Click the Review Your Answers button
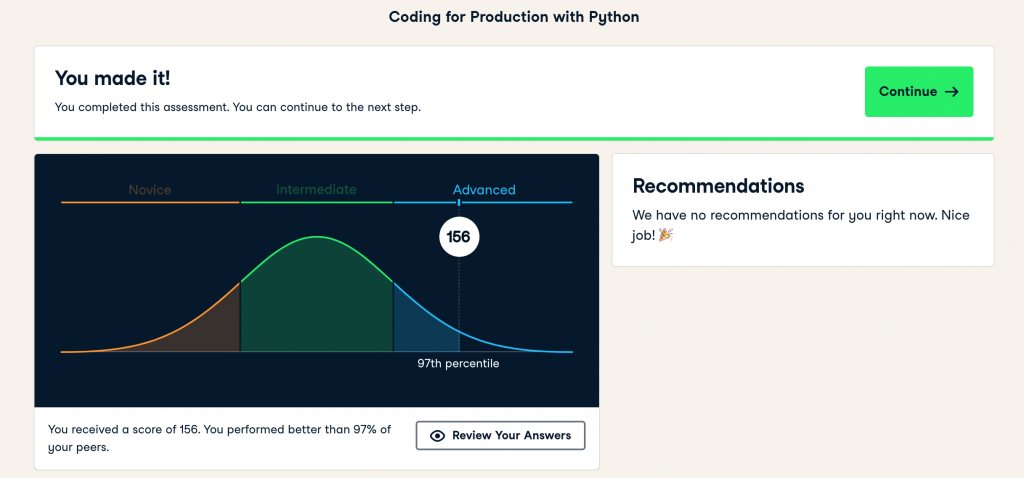Image resolution: width=1024 pixels, height=478 pixels. 500,436
